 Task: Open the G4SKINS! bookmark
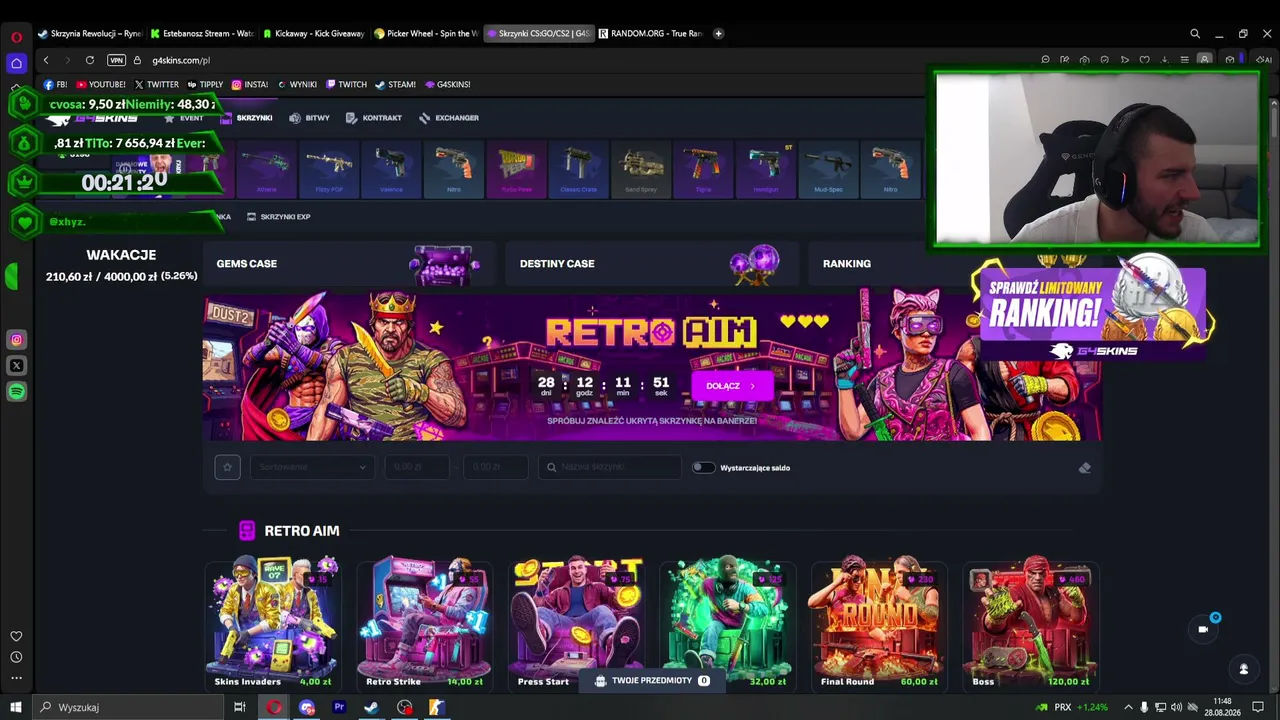tap(447, 85)
